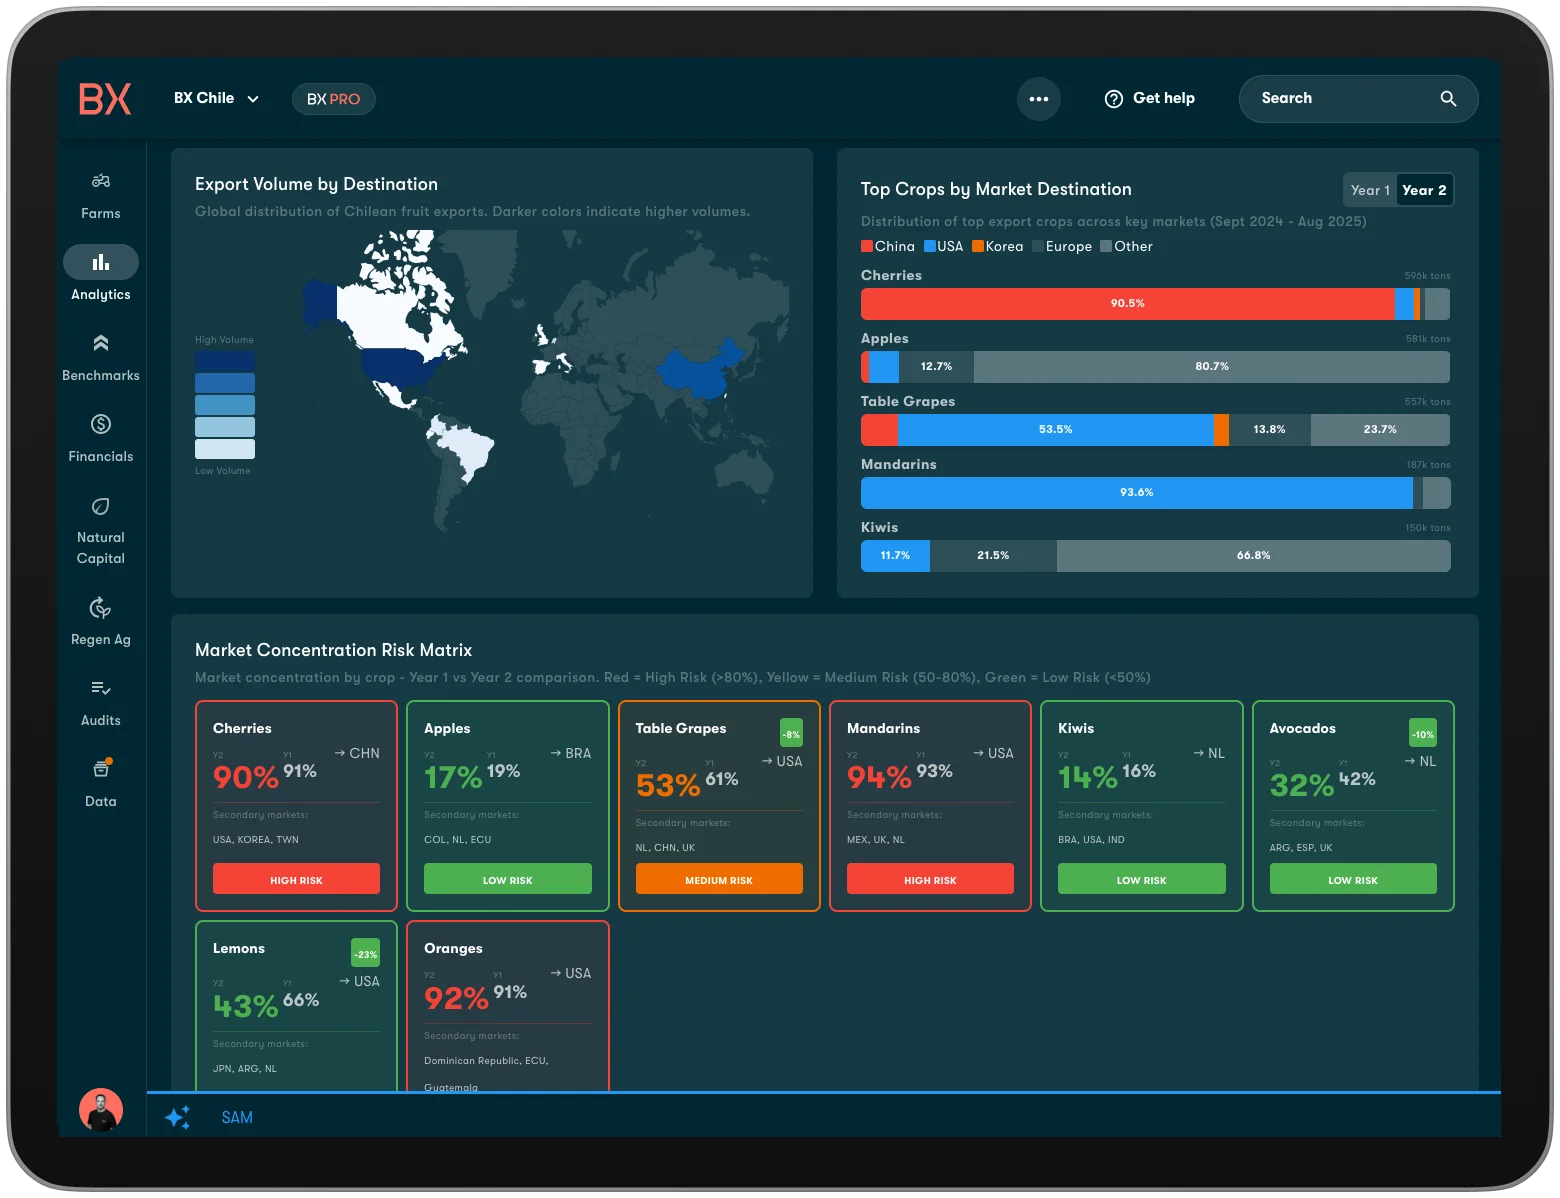Switch chart to Year 2
Screen dimensions: 1560x1198
click(x=1424, y=190)
